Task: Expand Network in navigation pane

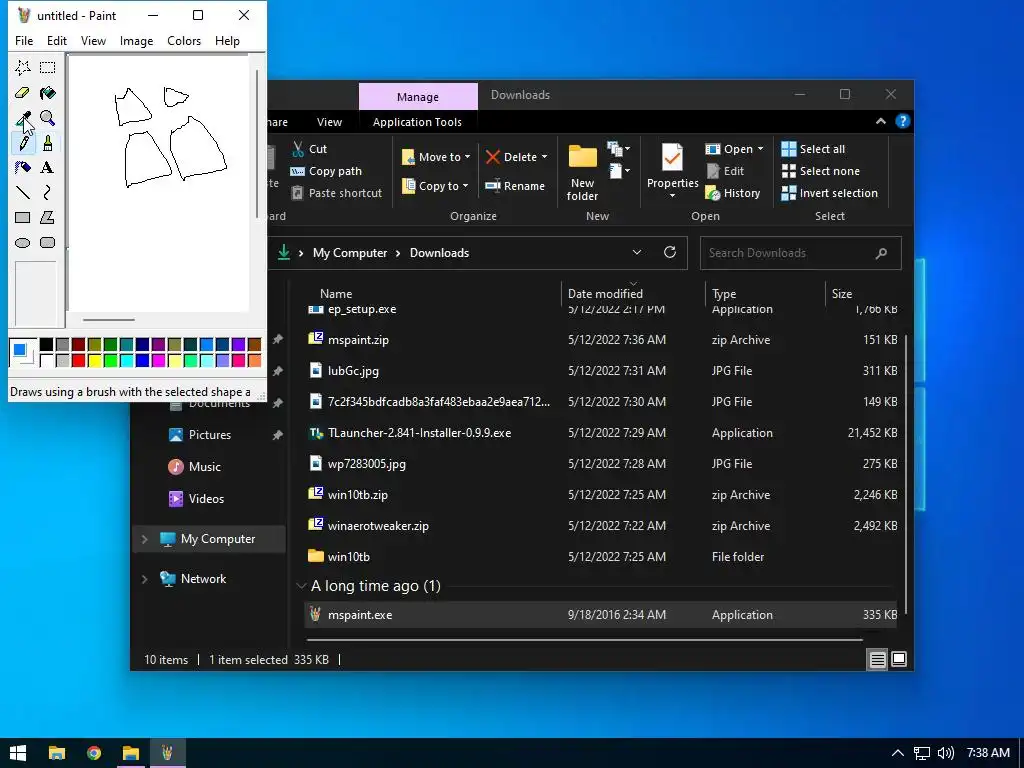Action: (144, 579)
